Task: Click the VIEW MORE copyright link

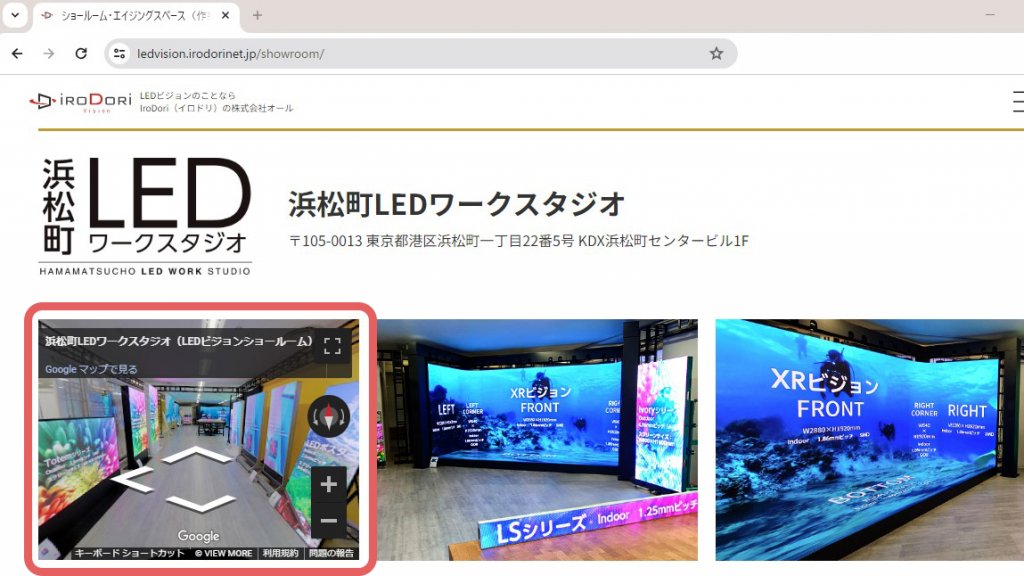Action: (x=223, y=553)
